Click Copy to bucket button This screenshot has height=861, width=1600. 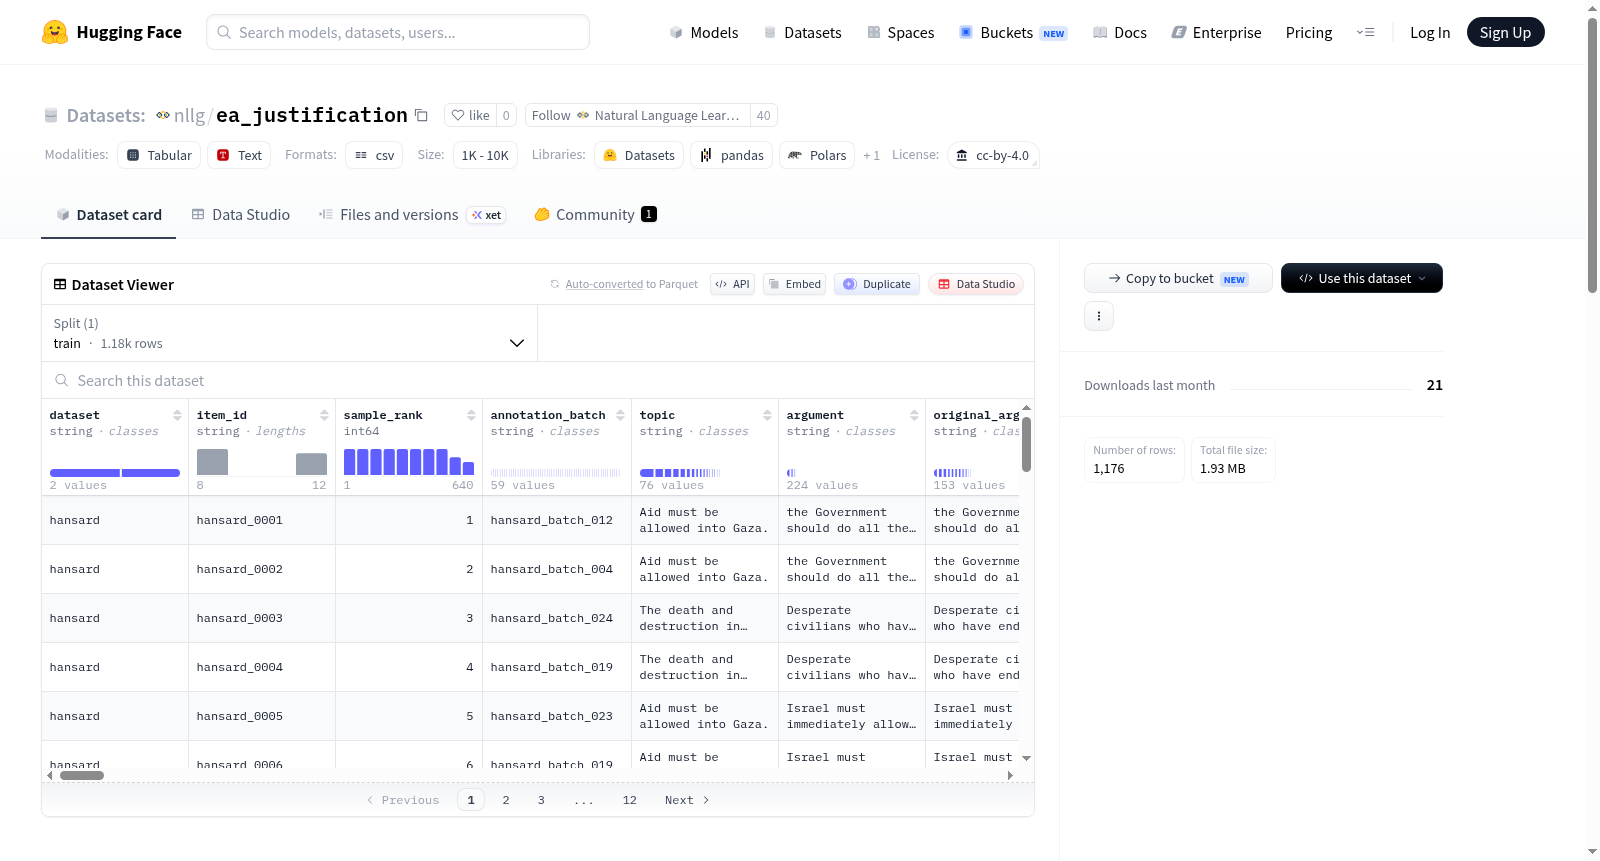coord(1178,278)
